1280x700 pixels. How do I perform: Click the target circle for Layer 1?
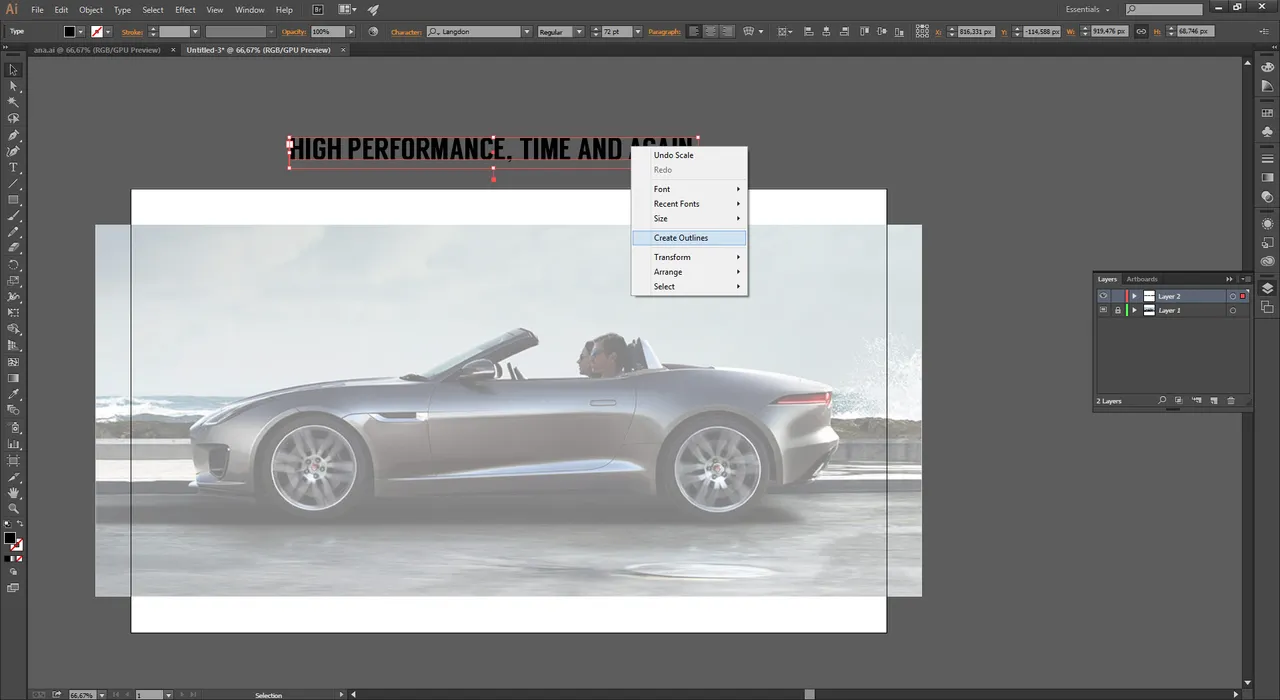(1232, 310)
